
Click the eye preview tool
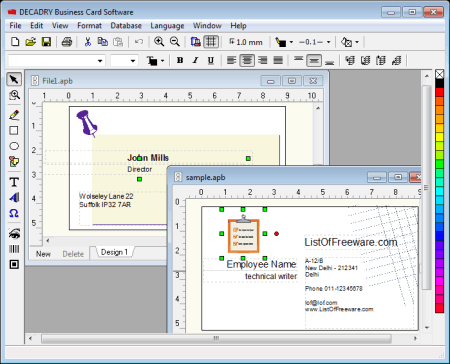point(14,233)
